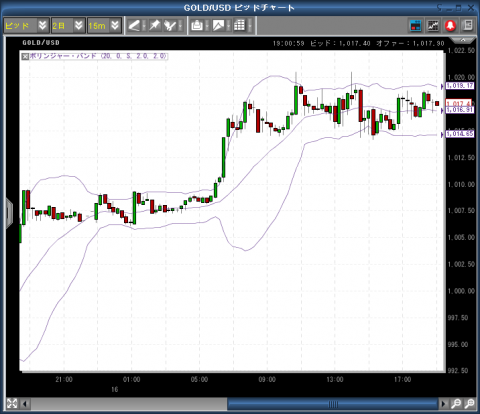The image size is (480, 414).
Task: Click the lower band value 1,014.85 label
Action: (x=460, y=134)
